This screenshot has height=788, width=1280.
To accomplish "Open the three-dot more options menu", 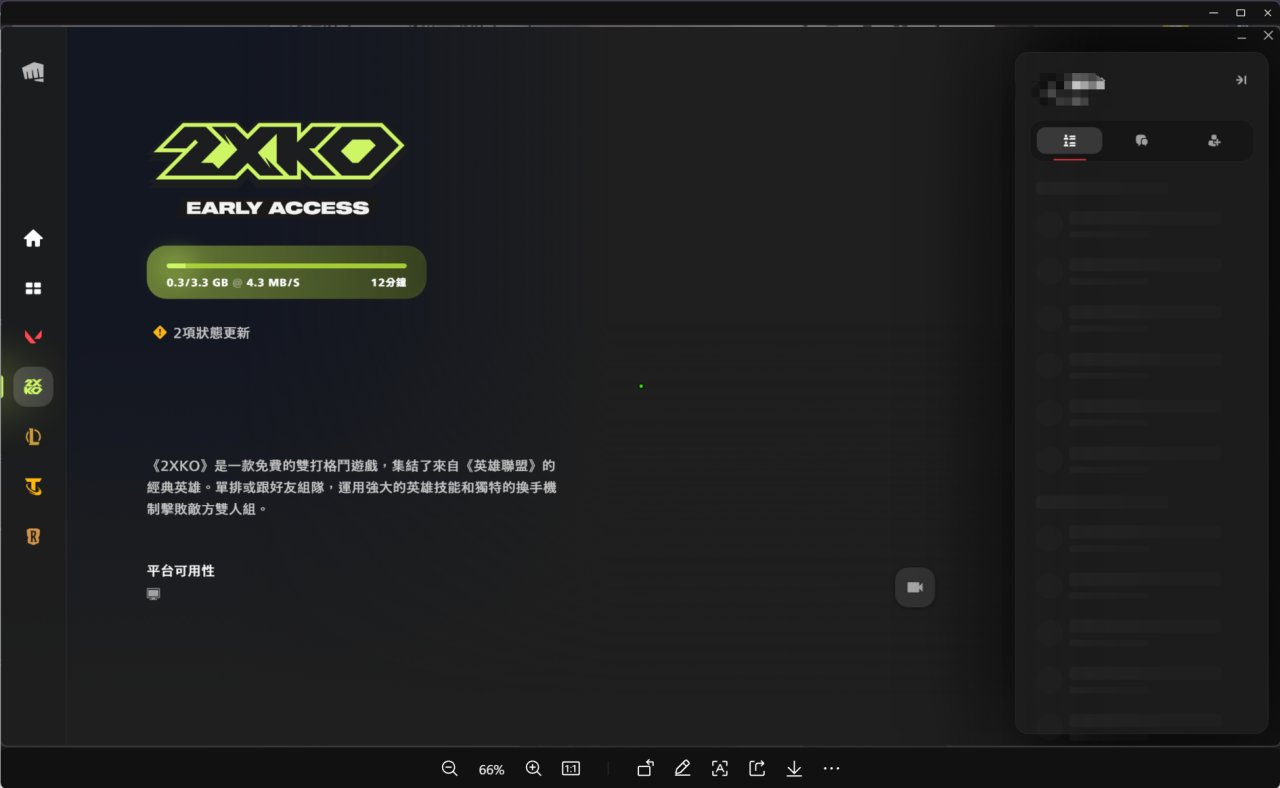I will pos(831,768).
